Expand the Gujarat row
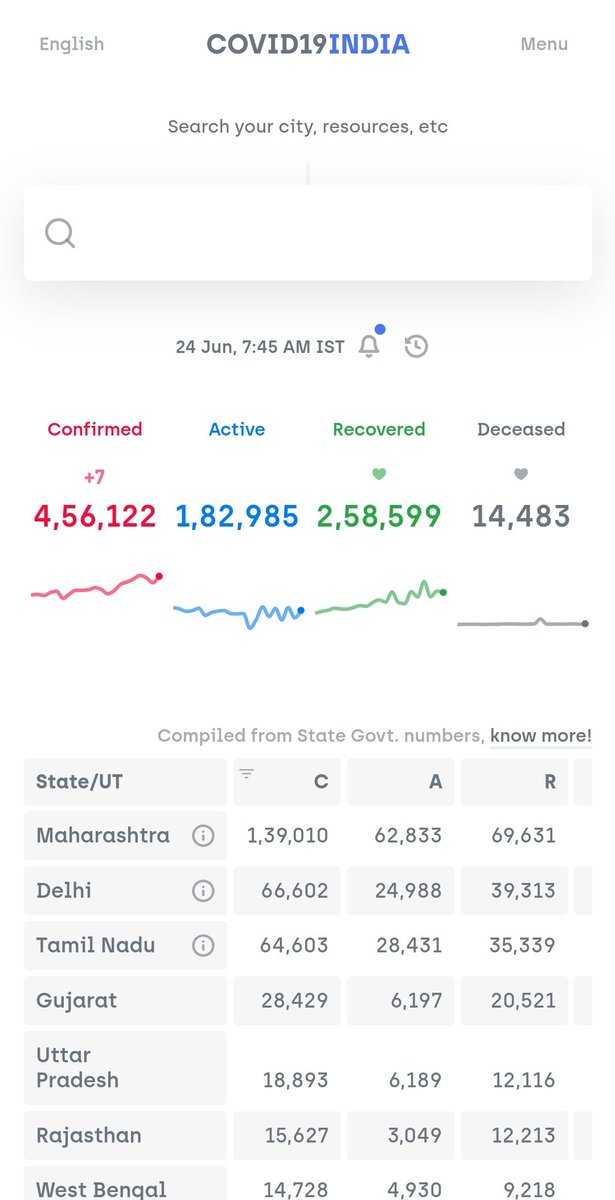 tap(308, 1000)
